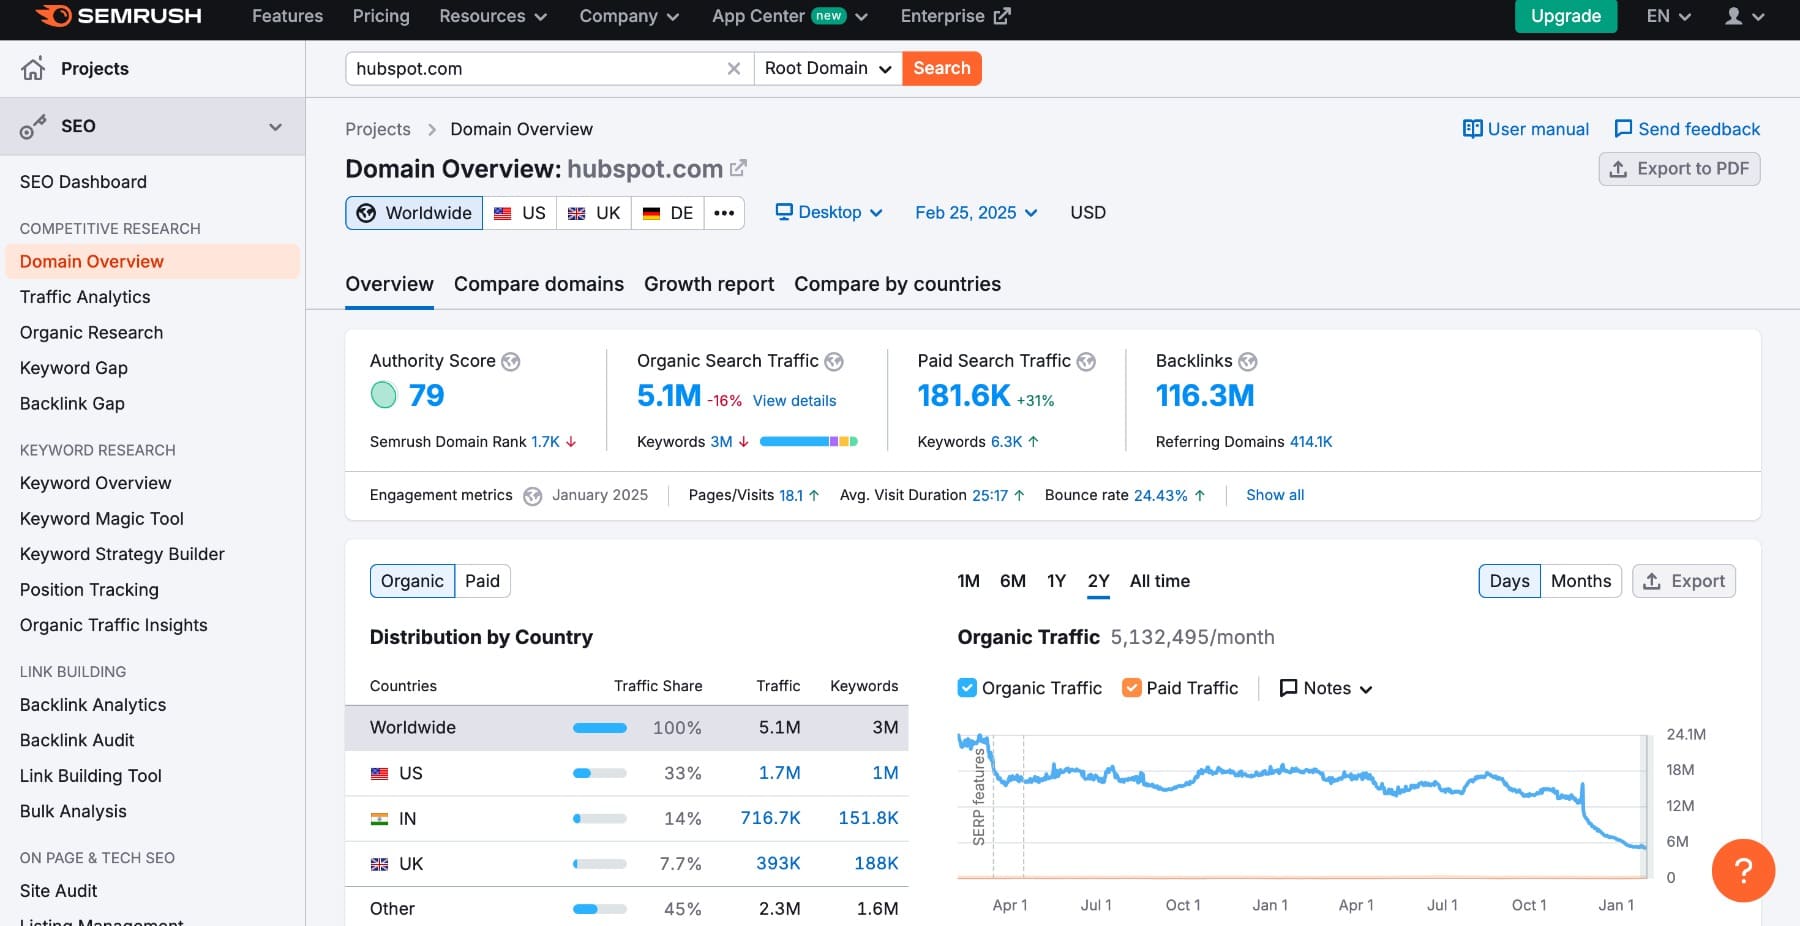Uncheck the Organic Traffic checkbox

tap(966, 688)
